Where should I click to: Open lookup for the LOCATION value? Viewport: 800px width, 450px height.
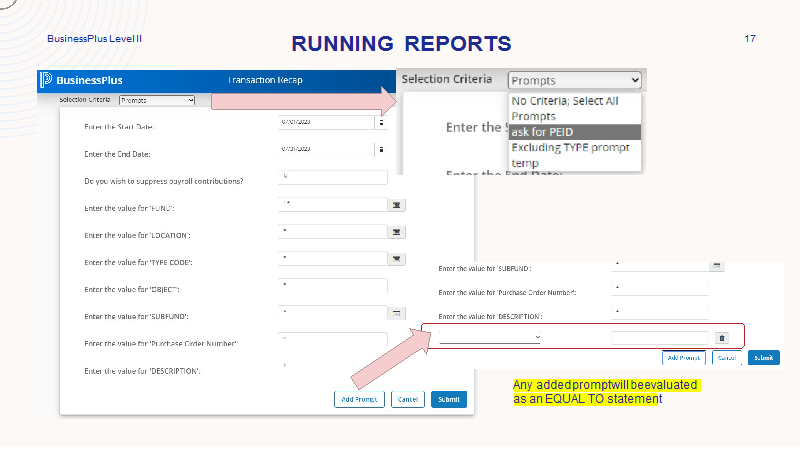tap(396, 232)
